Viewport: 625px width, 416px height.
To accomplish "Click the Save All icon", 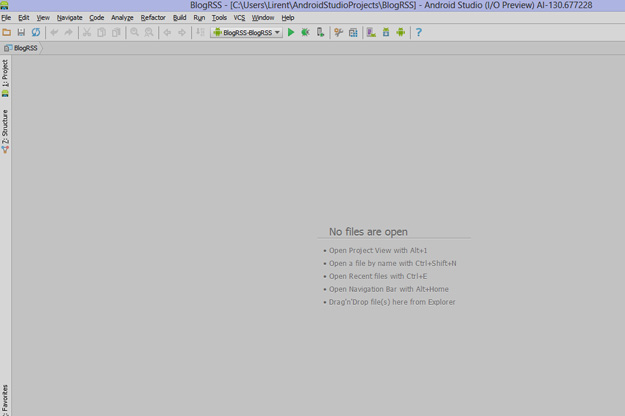I will click(x=21, y=32).
